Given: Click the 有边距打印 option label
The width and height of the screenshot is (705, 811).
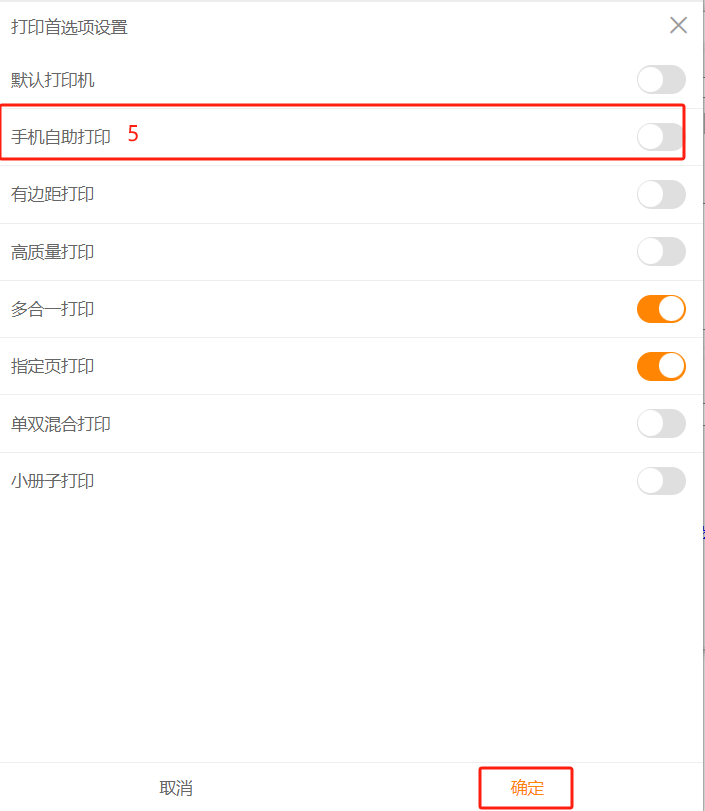Looking at the screenshot, I should (53, 194).
